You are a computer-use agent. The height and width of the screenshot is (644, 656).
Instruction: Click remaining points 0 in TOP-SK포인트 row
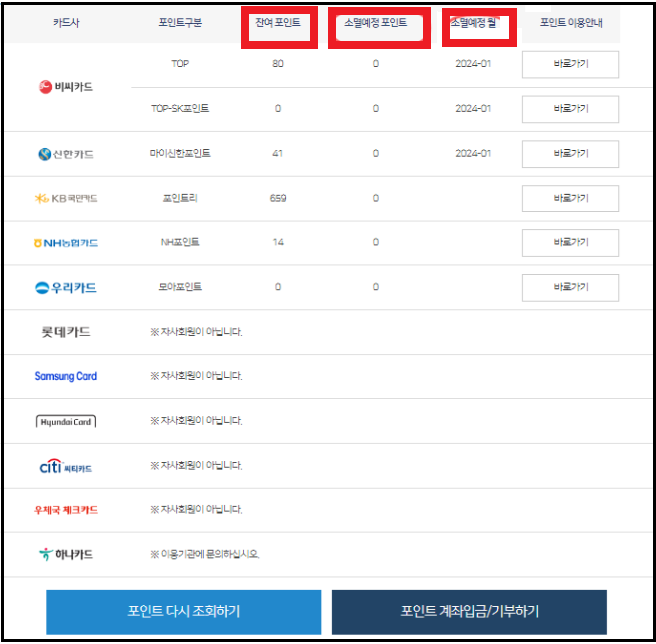pyautogui.click(x=278, y=109)
